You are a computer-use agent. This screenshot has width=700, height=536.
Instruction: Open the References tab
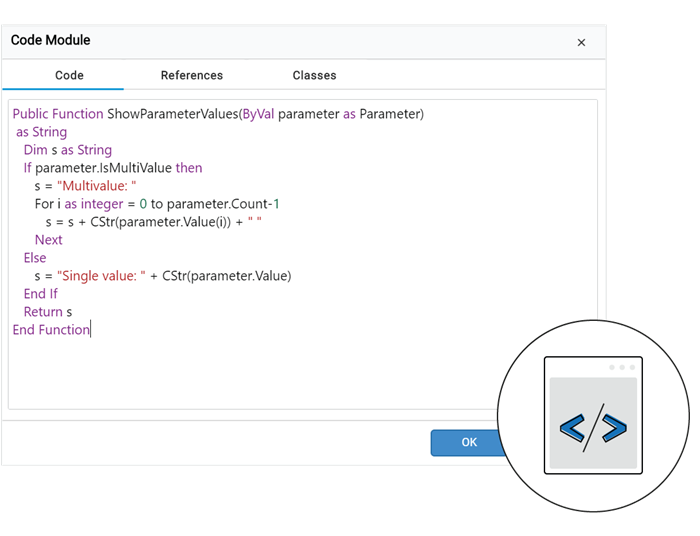click(192, 75)
